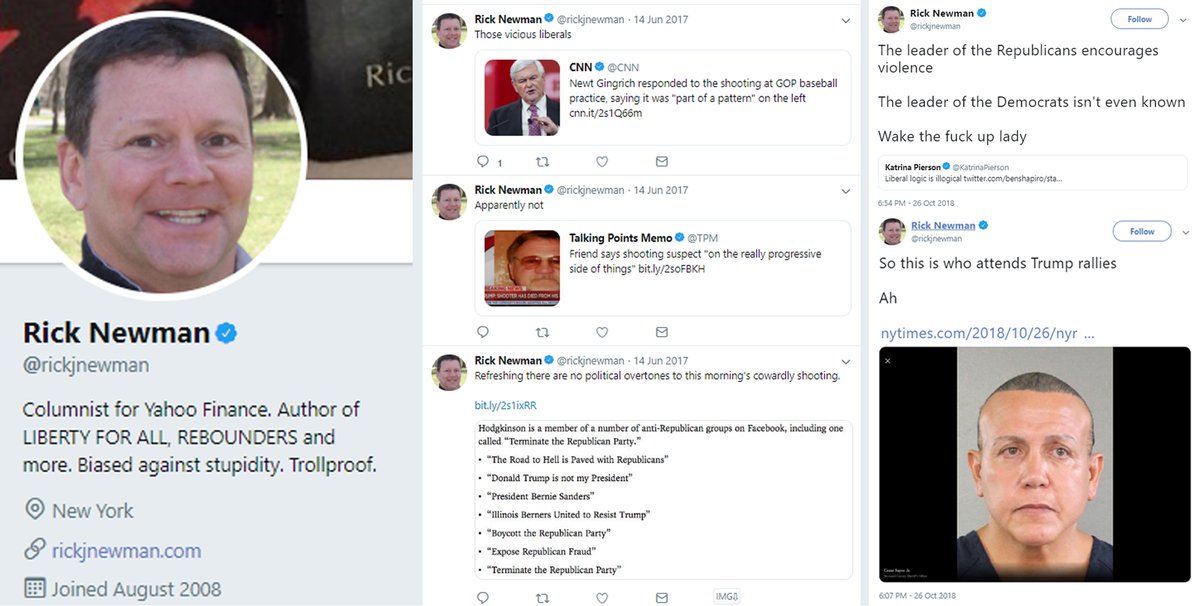Viewport: 1200px width, 606px height.
Task: Send "Those vicious liberals" tweet via direct message
Action: point(661,161)
